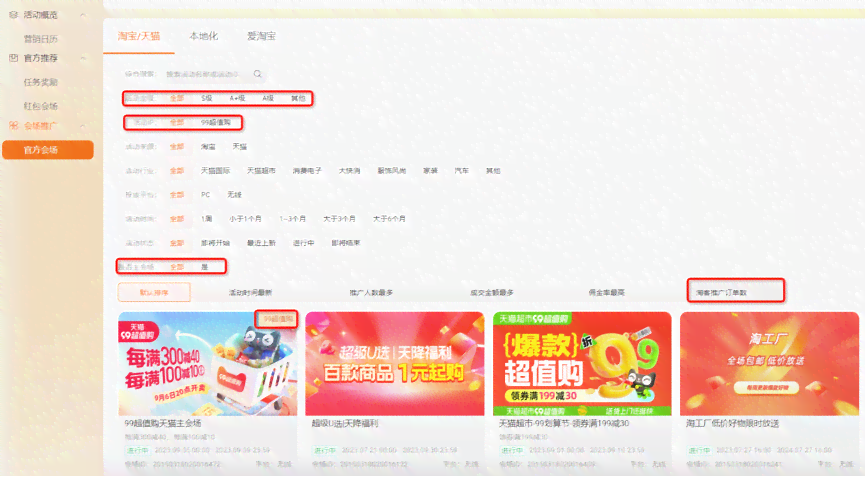Filter industry by 消费电子
Screen dimensions: 866x477
307,171
